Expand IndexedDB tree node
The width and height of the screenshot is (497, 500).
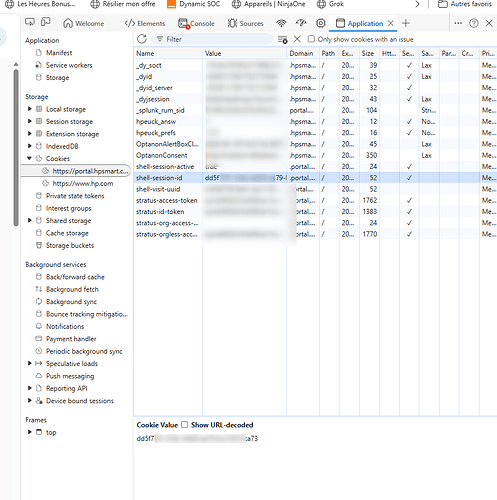30,146
